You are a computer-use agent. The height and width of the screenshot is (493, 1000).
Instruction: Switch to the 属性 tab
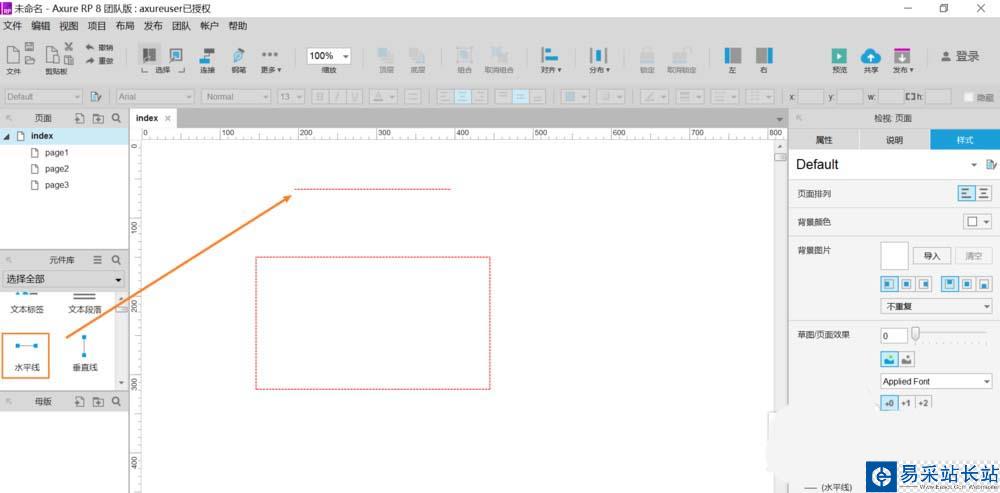pos(824,140)
